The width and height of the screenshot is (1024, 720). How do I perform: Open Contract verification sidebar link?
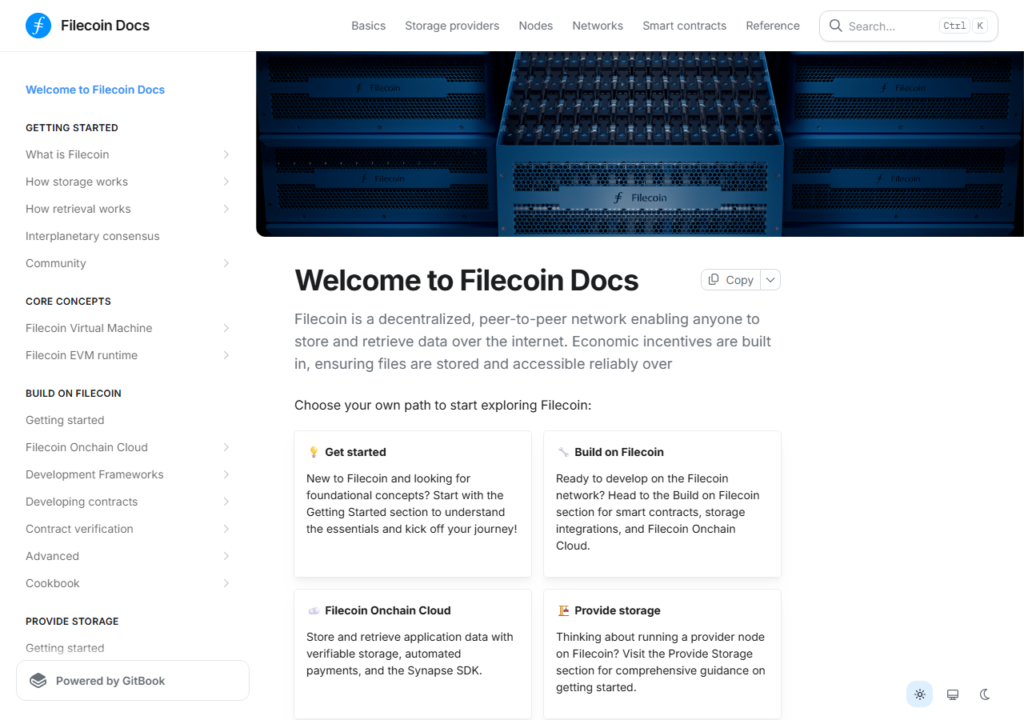79,529
